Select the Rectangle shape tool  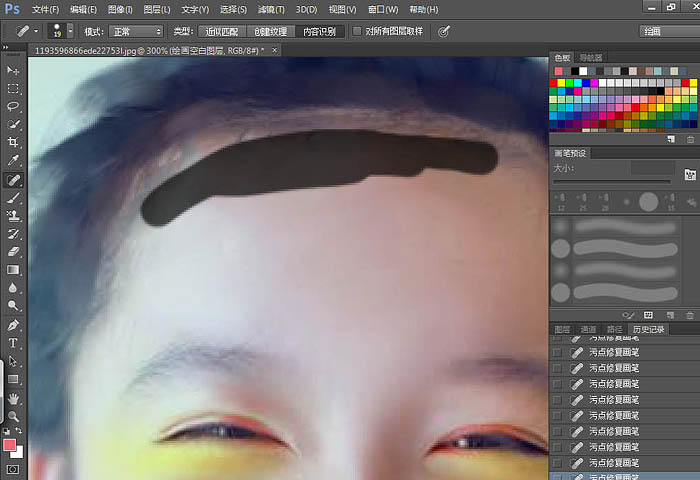pyautogui.click(x=13, y=379)
